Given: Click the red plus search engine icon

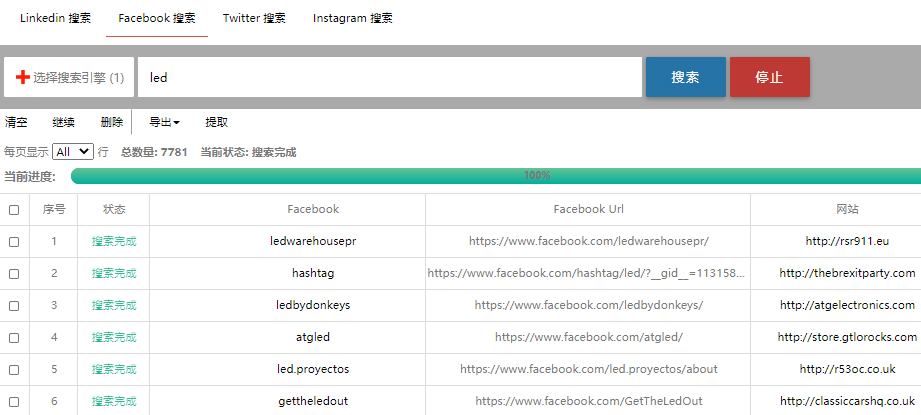Looking at the screenshot, I should point(23,77).
